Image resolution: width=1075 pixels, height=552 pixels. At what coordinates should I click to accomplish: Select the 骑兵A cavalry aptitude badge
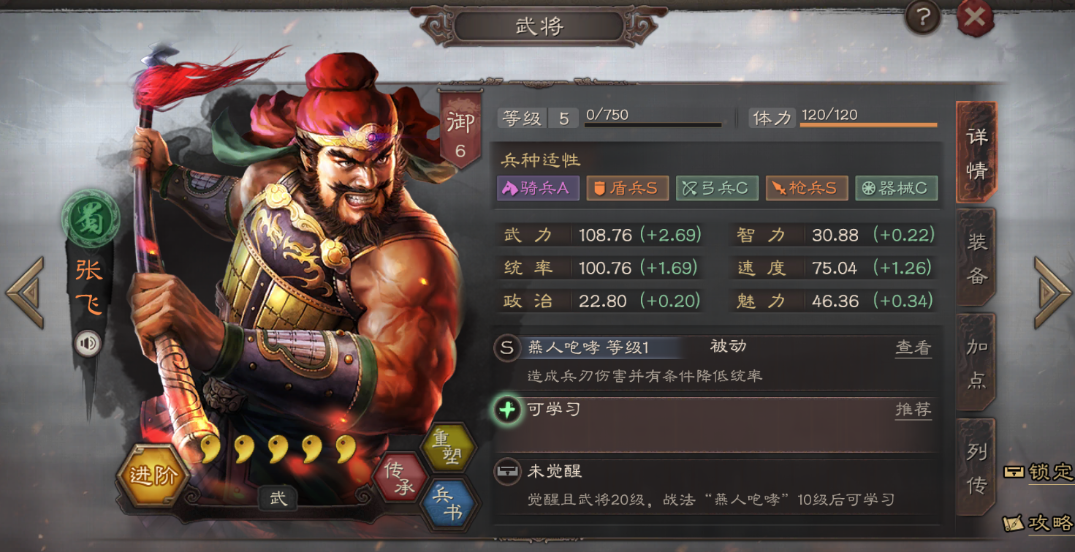pos(538,189)
